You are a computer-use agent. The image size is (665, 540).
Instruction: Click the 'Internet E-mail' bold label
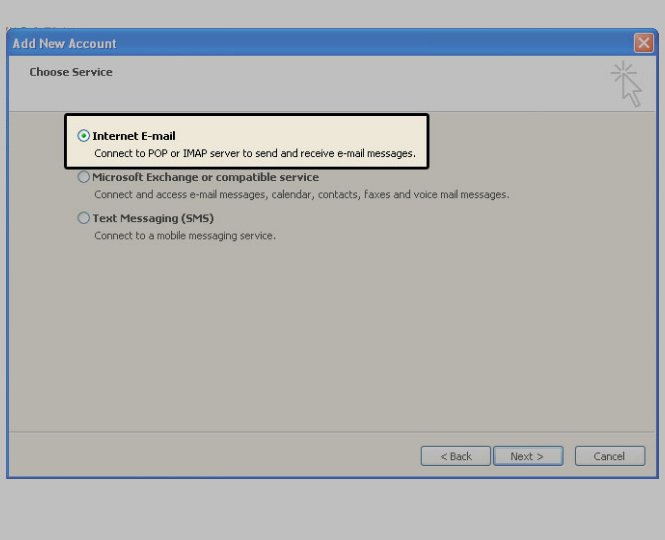coord(134,136)
